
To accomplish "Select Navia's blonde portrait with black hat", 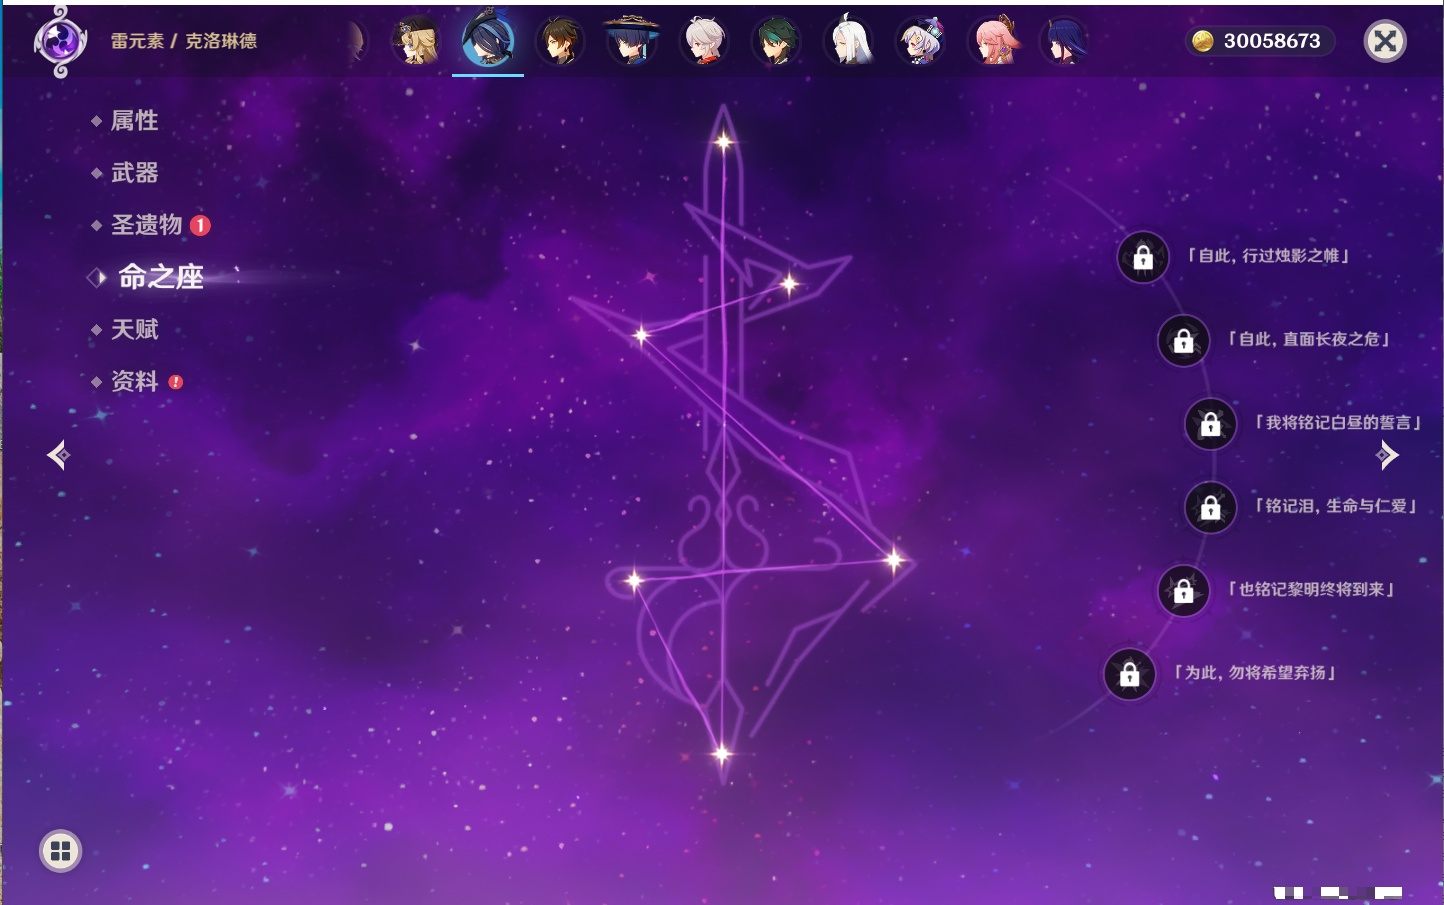I will 416,41.
